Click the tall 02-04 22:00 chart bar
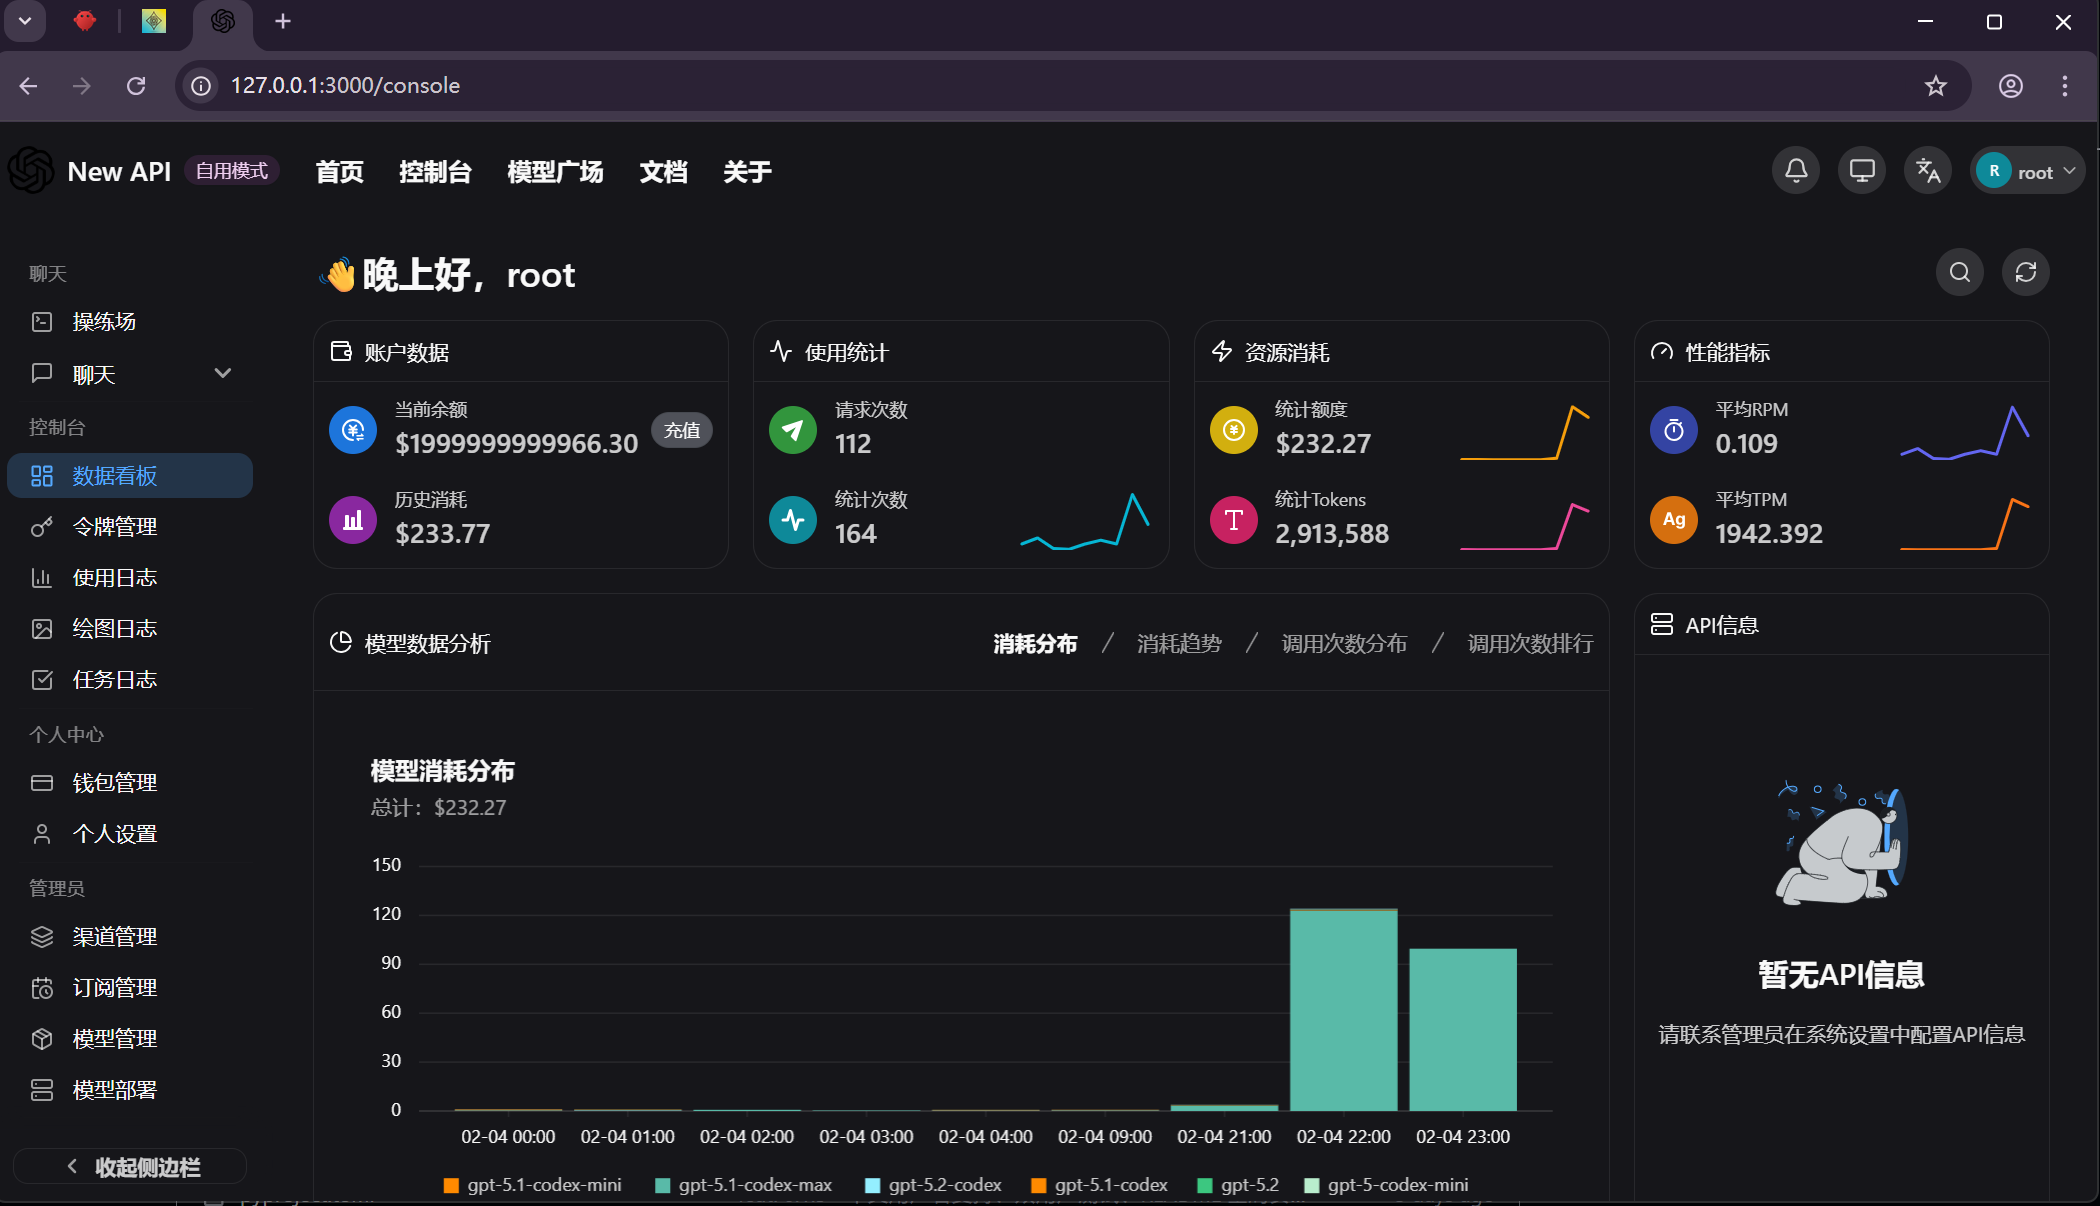Image resolution: width=2100 pixels, height=1206 pixels. click(1343, 1010)
